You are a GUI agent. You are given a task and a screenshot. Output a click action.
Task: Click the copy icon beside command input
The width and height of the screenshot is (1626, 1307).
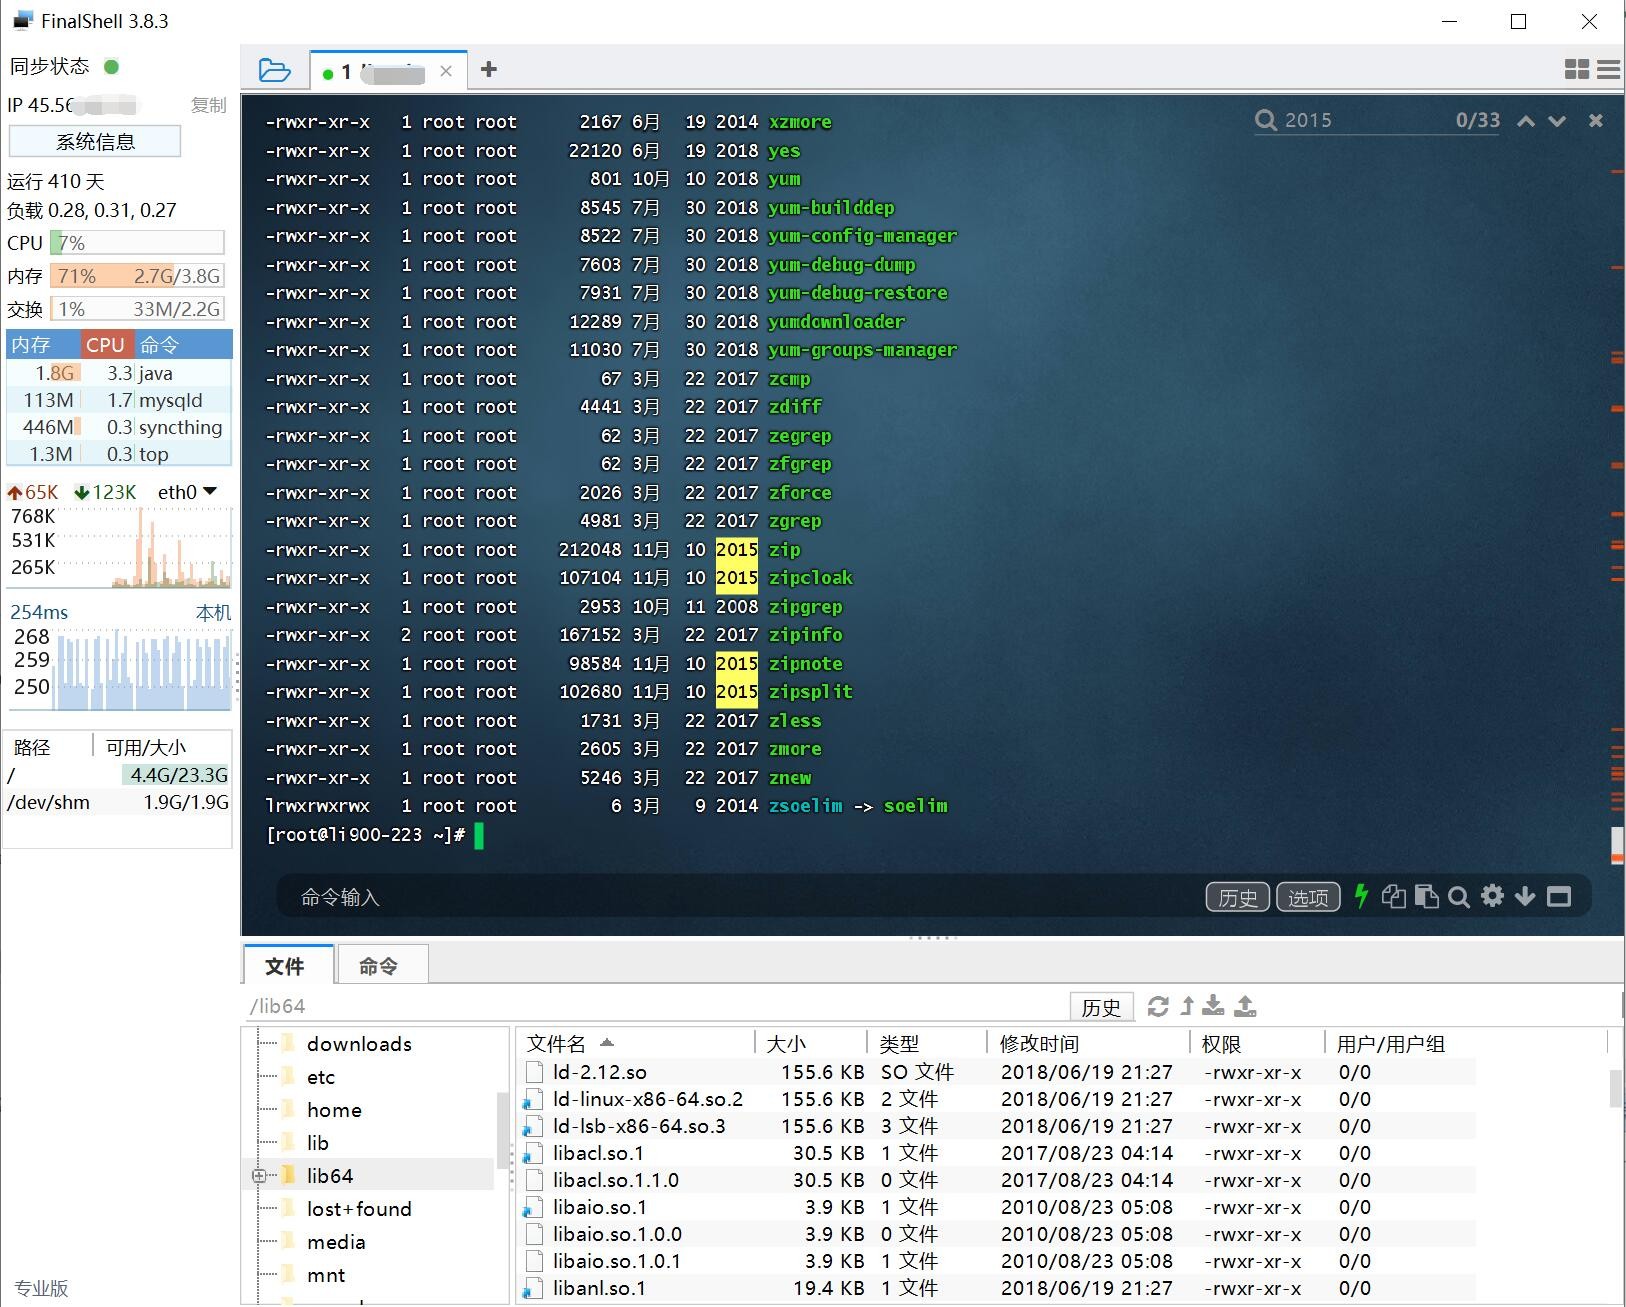point(1394,897)
